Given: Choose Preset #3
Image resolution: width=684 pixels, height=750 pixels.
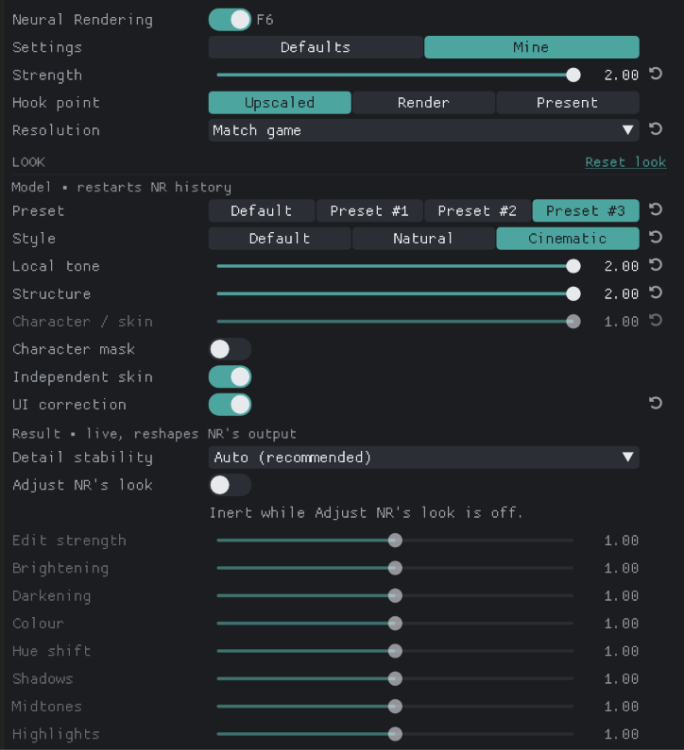Looking at the screenshot, I should coord(586,211).
